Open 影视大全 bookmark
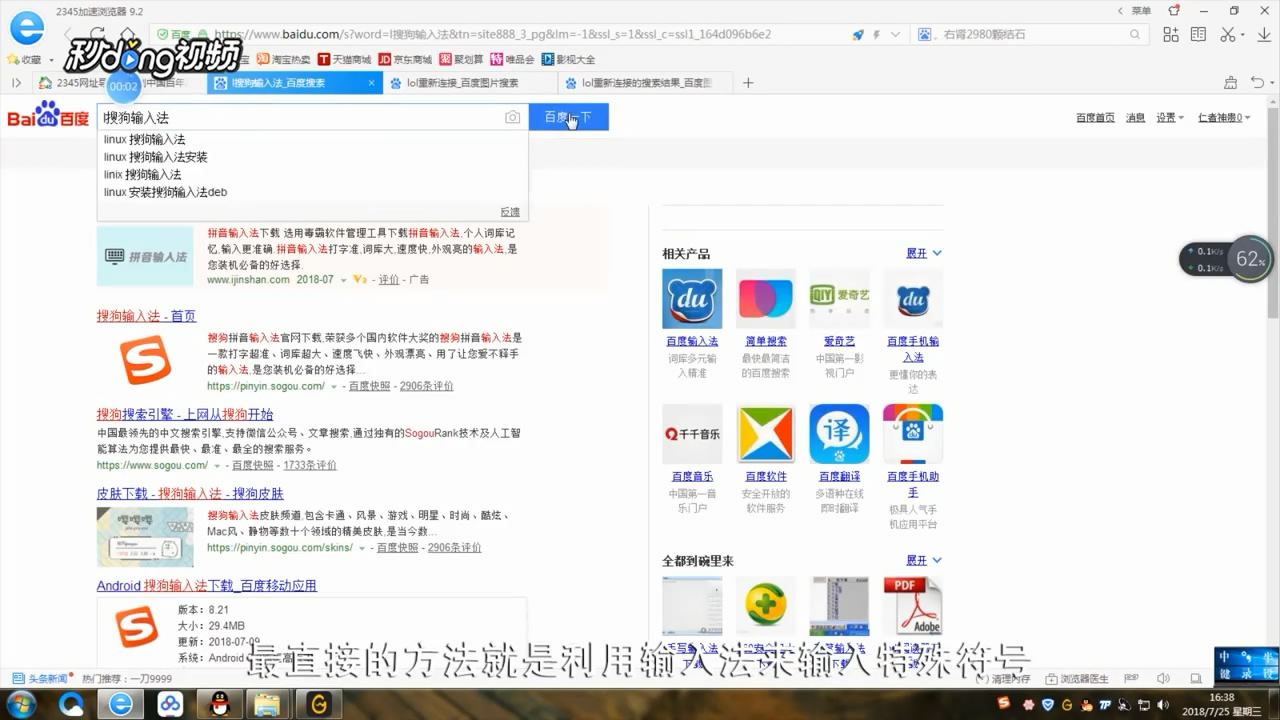This screenshot has height=720, width=1280. click(569, 60)
